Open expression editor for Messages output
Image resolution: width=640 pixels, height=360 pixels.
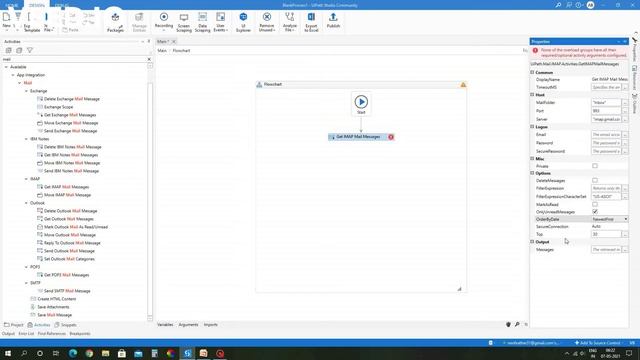pyautogui.click(x=625, y=249)
